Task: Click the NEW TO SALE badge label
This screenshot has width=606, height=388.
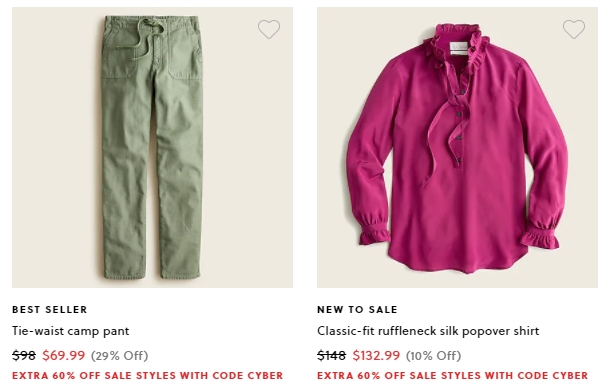Action: pyautogui.click(x=357, y=310)
